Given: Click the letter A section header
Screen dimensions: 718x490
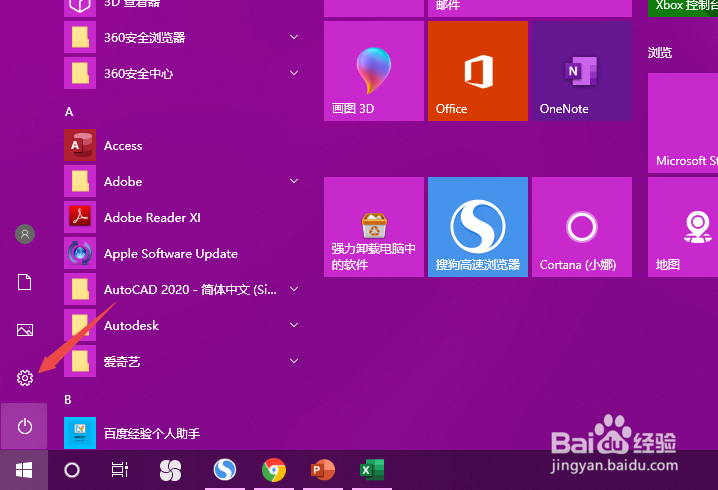Looking at the screenshot, I should pos(69,112).
